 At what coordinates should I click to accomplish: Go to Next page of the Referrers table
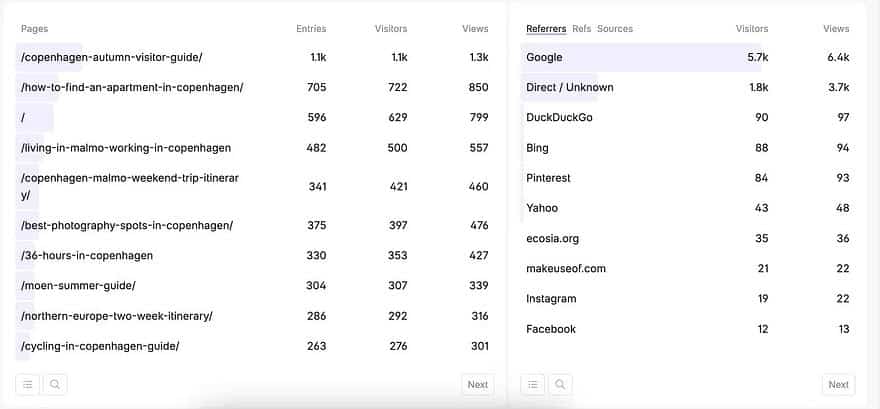[838, 384]
